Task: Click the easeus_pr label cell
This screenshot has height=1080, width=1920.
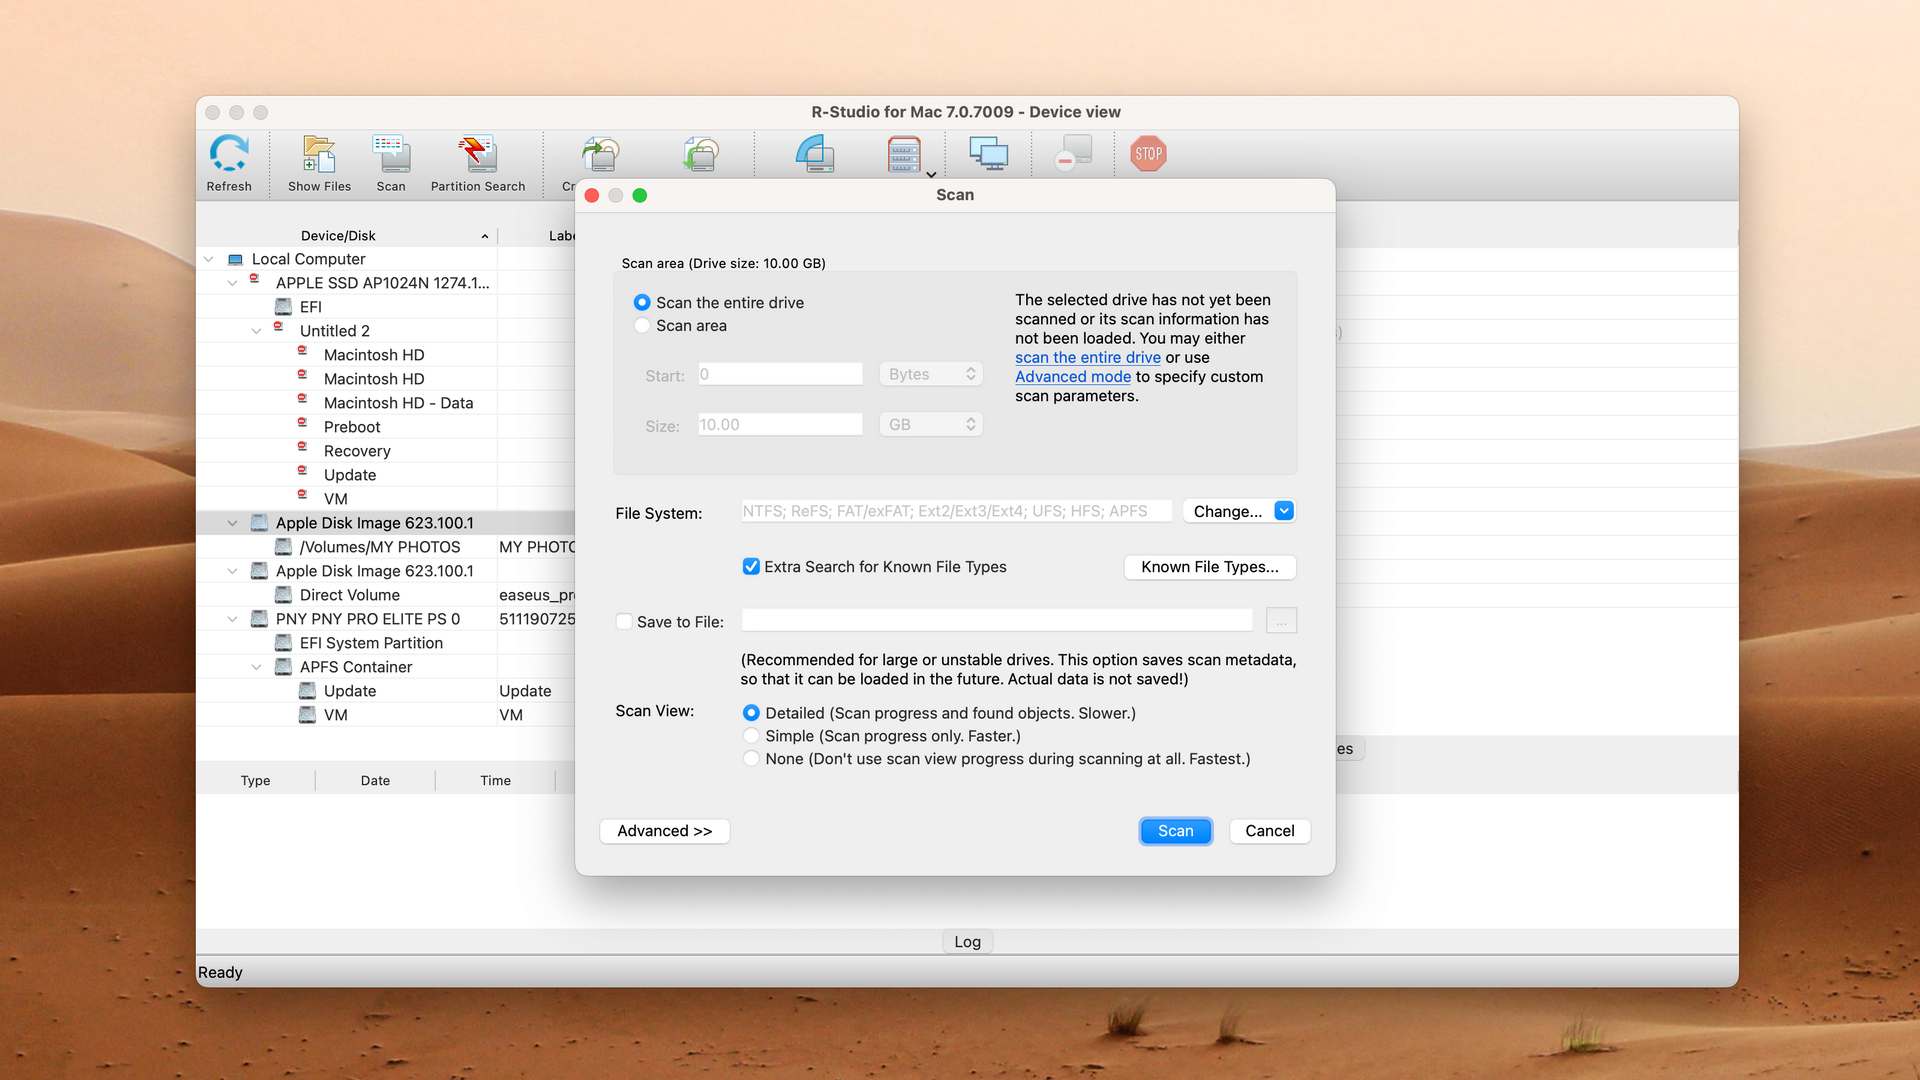Action: coord(537,595)
